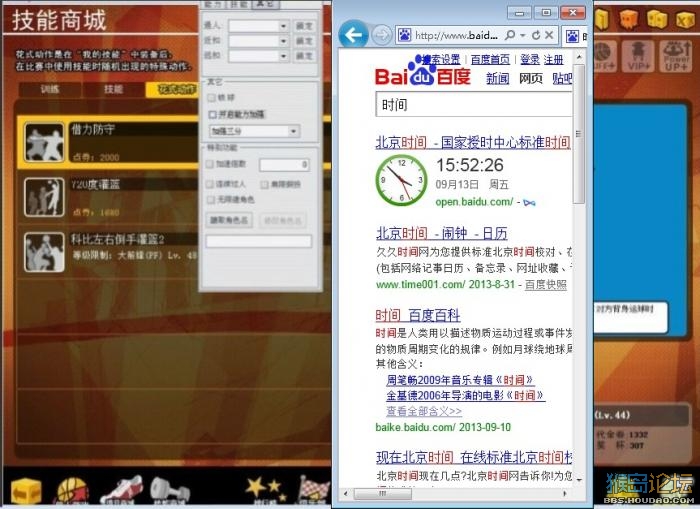Viewport: 700px width, 509px height.
Task: Open the 加强三分 dropdown
Action: [x=254, y=131]
